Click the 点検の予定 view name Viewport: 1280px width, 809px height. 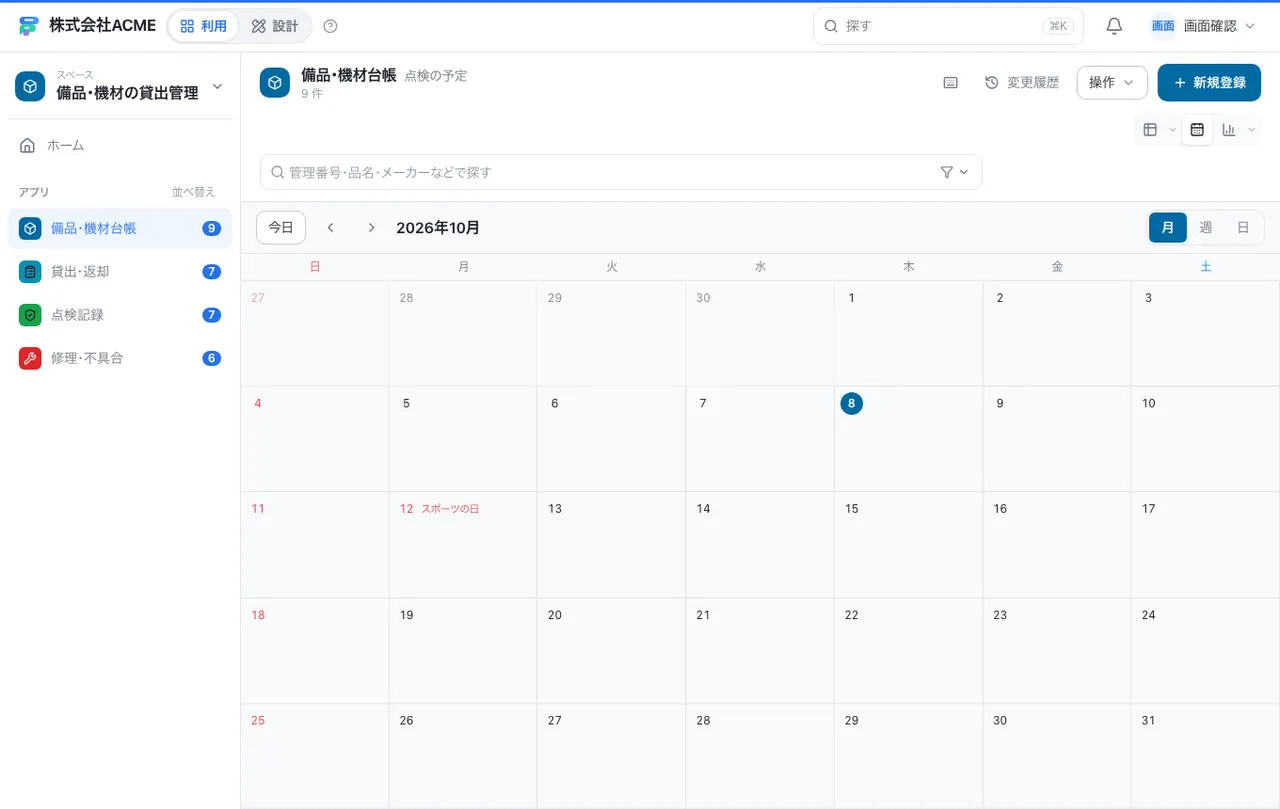(436, 76)
